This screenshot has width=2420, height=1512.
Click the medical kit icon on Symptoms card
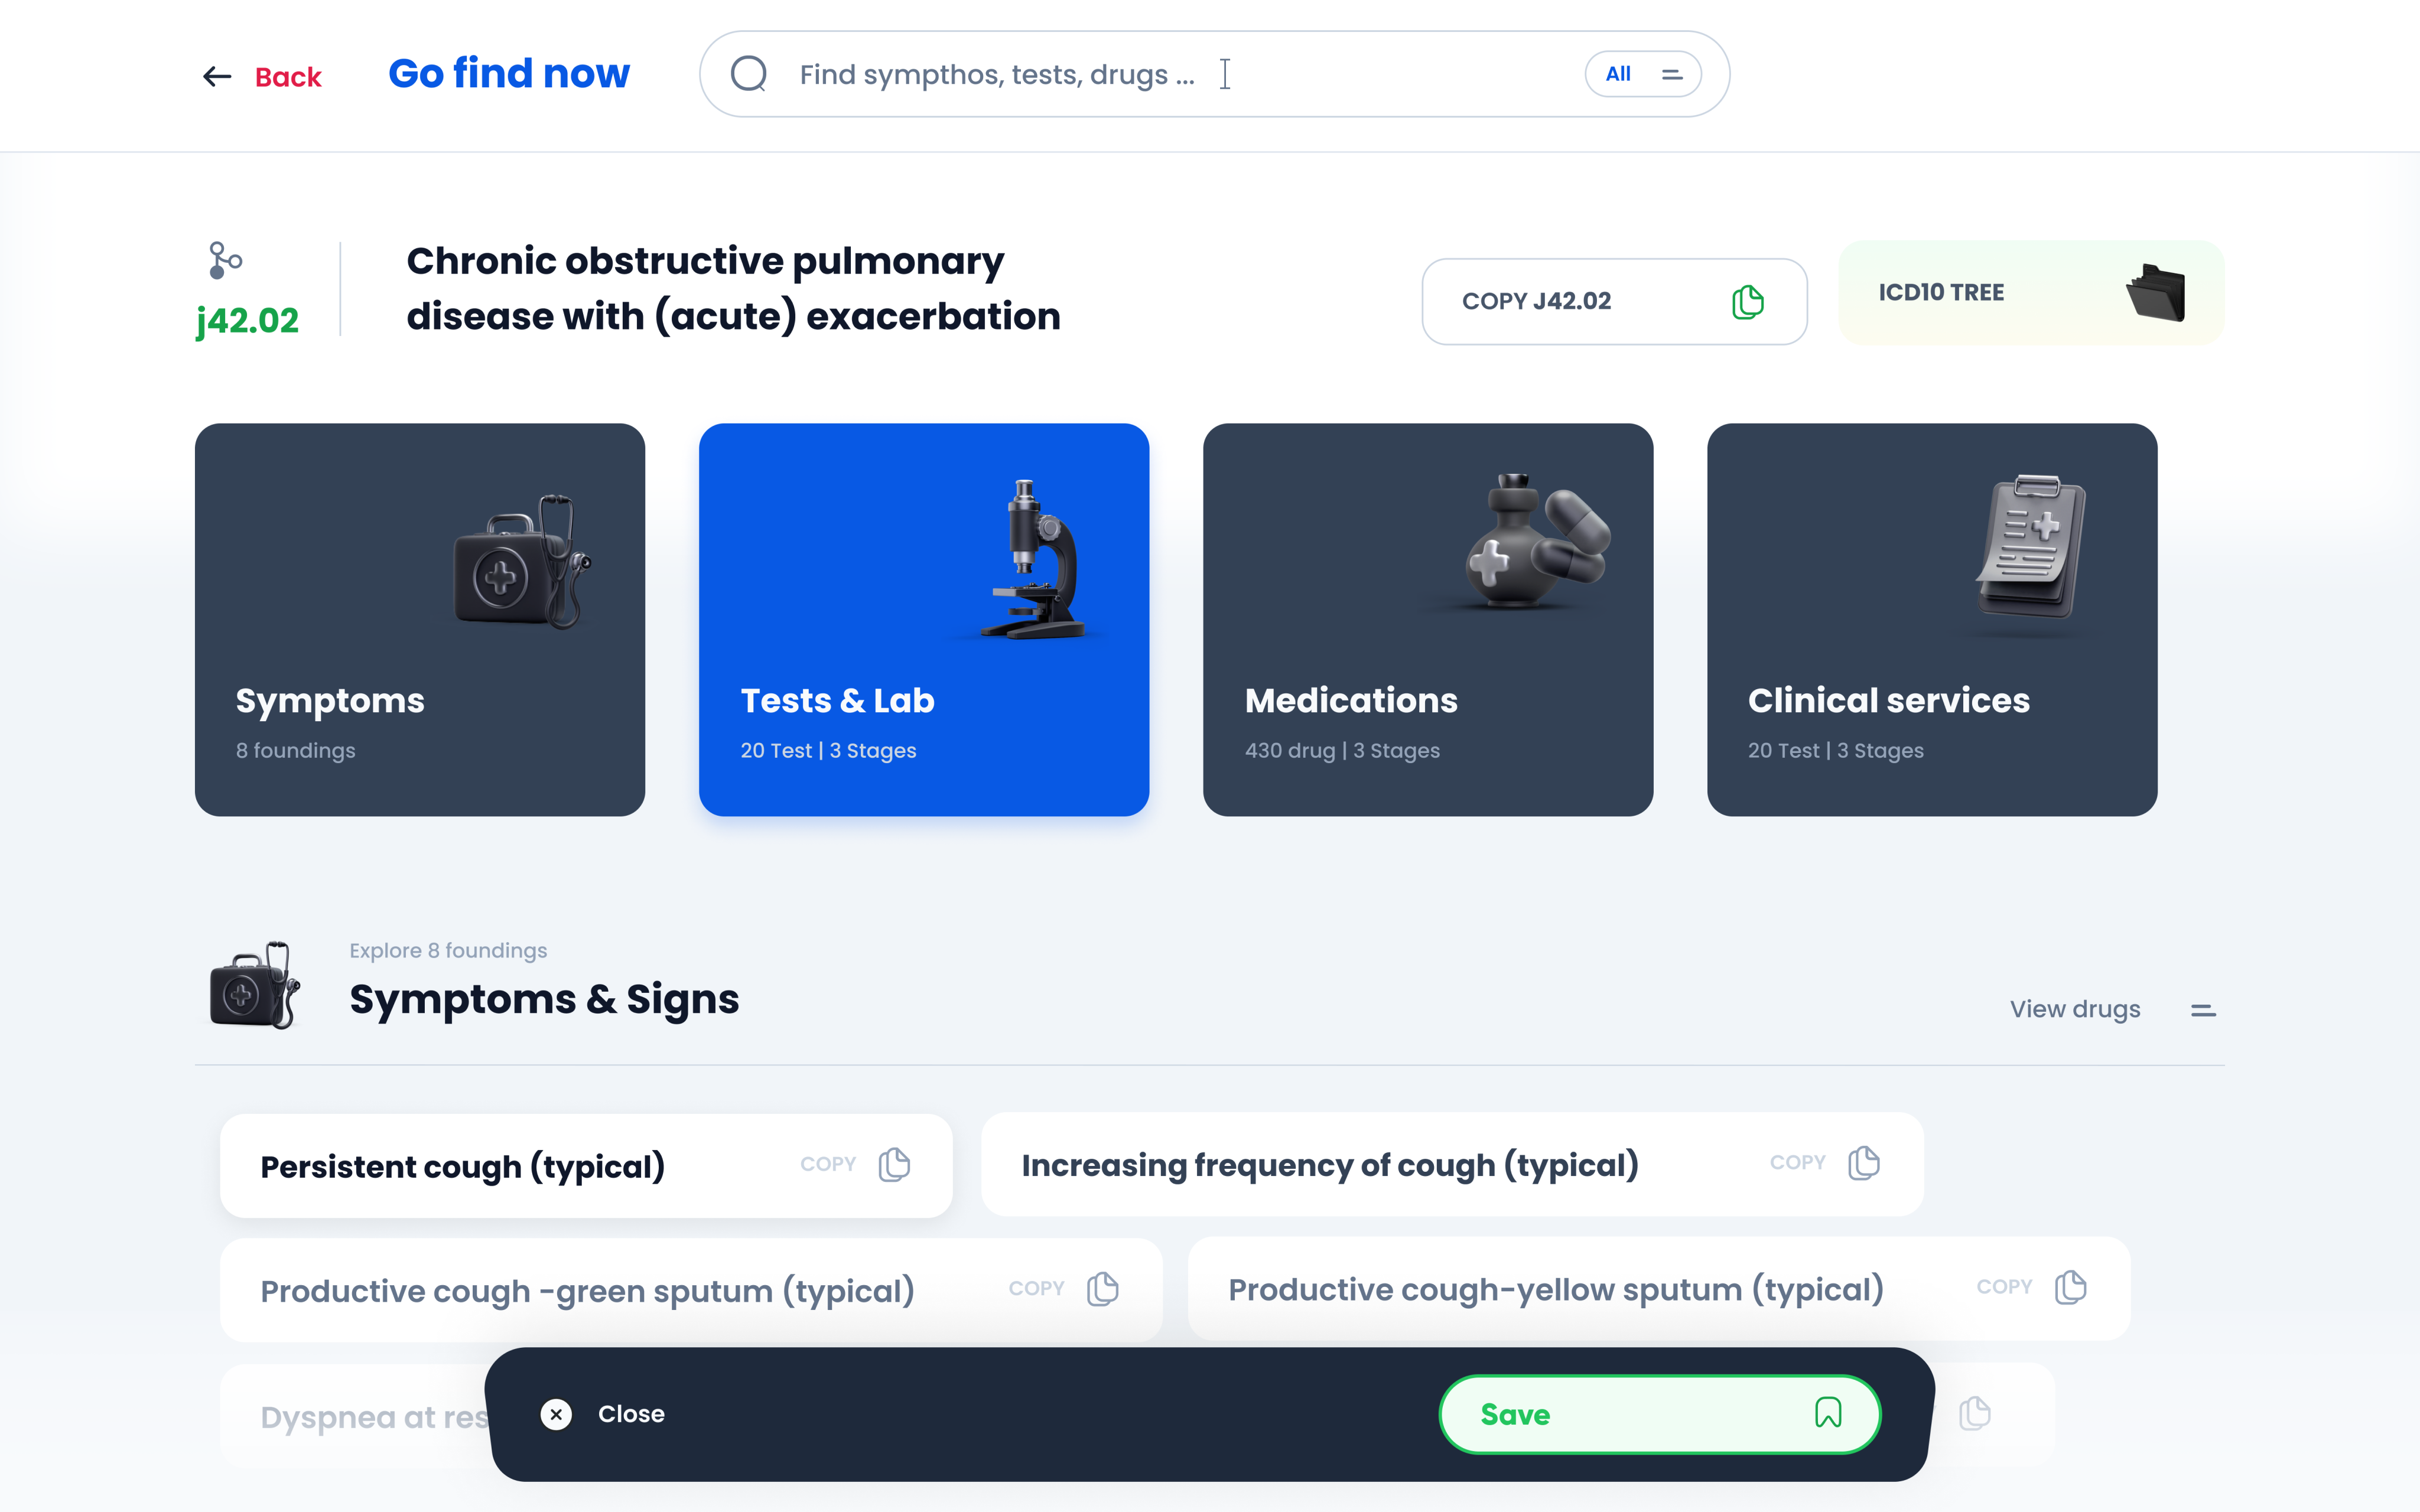(522, 561)
